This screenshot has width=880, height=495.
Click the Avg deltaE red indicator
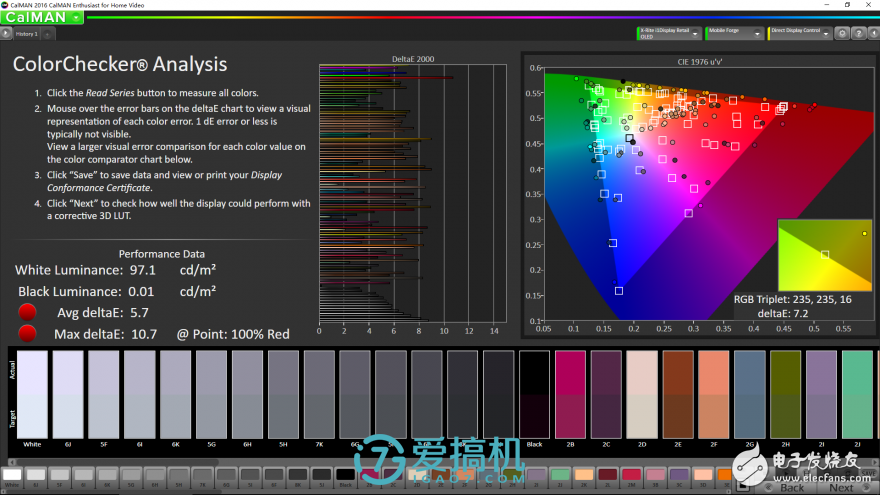pyautogui.click(x=28, y=313)
